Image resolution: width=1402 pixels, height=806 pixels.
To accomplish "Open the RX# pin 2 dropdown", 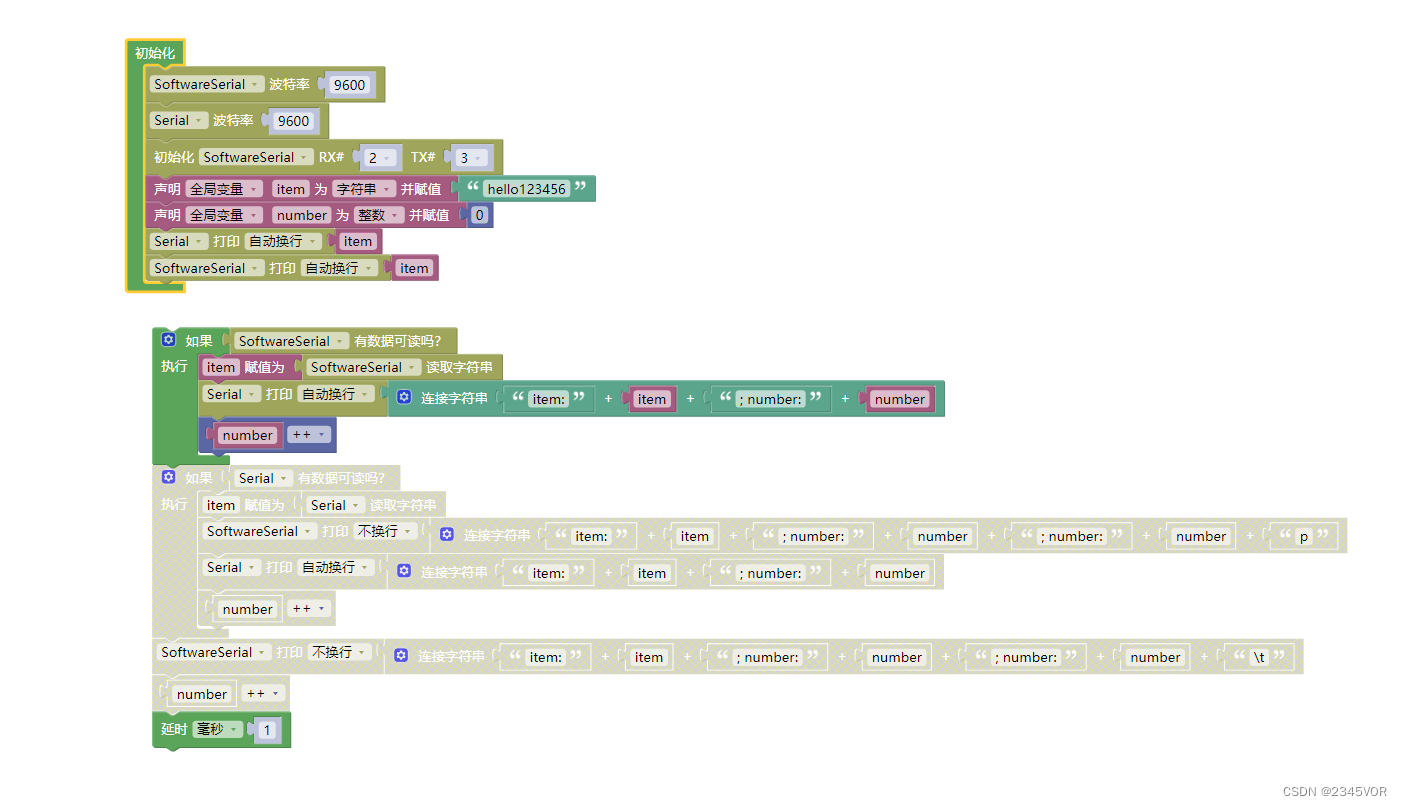I will click(380, 158).
